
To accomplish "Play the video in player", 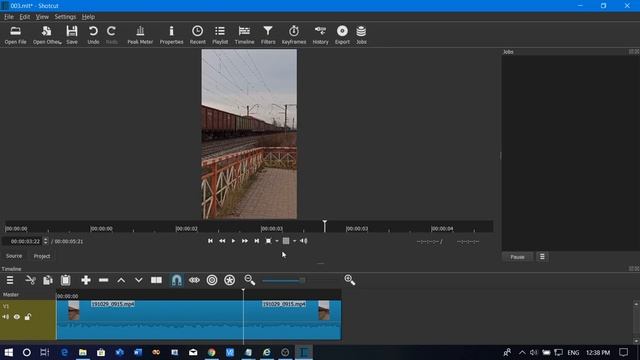I will (233, 241).
